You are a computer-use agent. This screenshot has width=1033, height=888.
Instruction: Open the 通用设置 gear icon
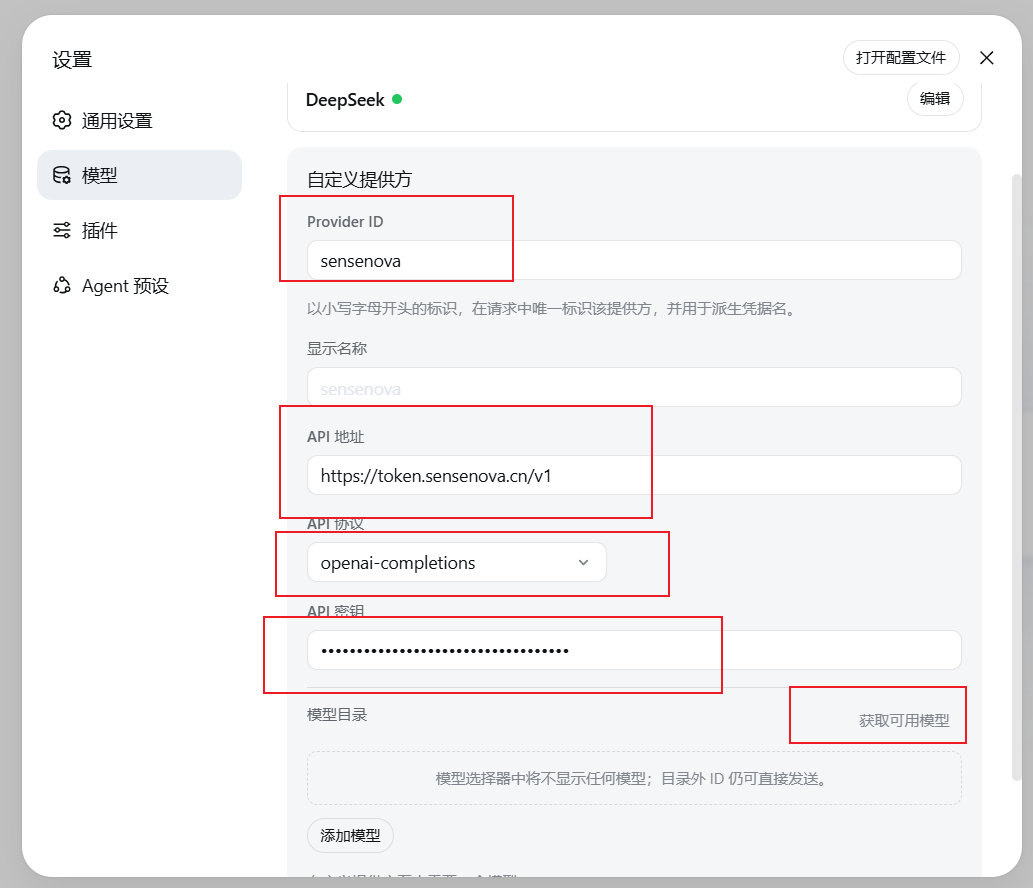point(62,121)
